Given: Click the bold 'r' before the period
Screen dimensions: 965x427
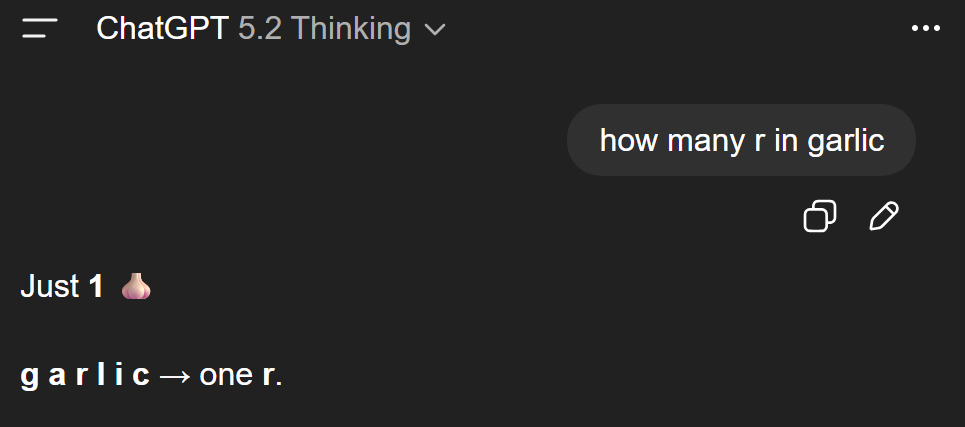Looking at the screenshot, I should pos(267,376).
